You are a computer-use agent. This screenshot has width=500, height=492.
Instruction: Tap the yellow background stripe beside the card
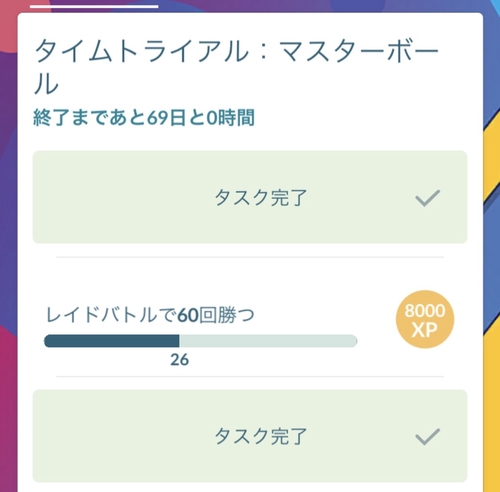pyautogui.click(x=492, y=333)
